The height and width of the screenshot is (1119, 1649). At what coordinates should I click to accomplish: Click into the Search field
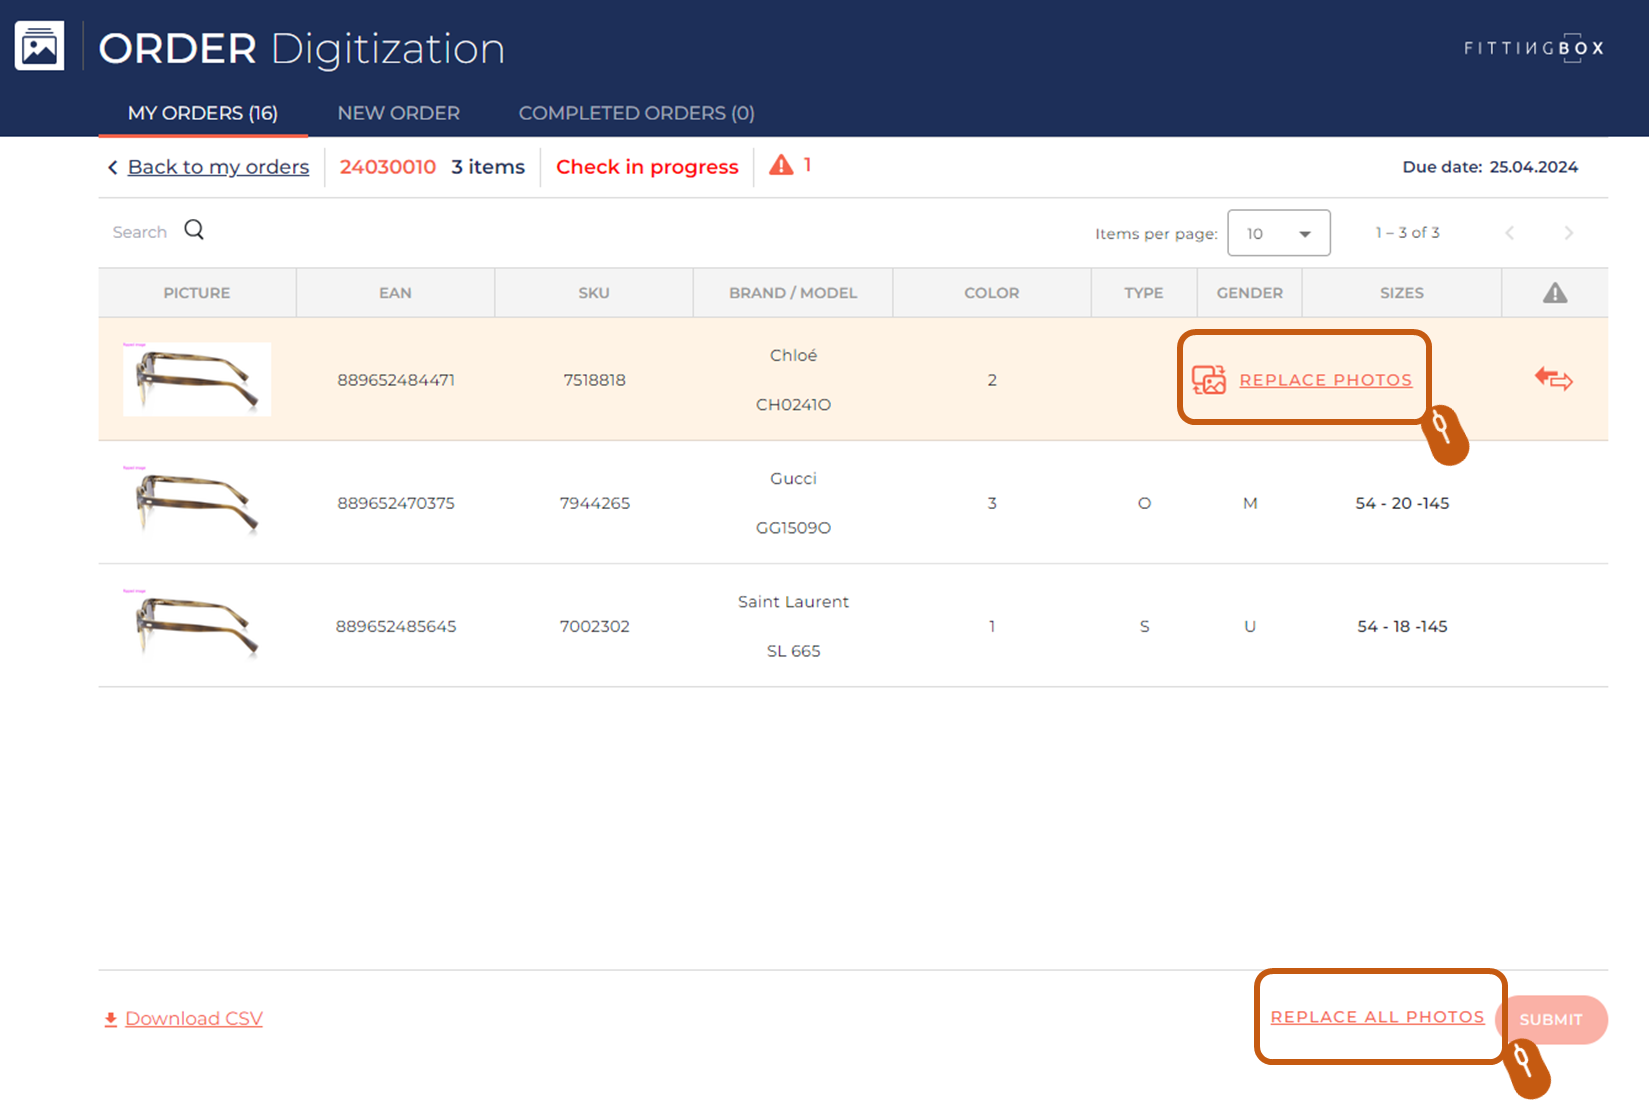(x=140, y=232)
